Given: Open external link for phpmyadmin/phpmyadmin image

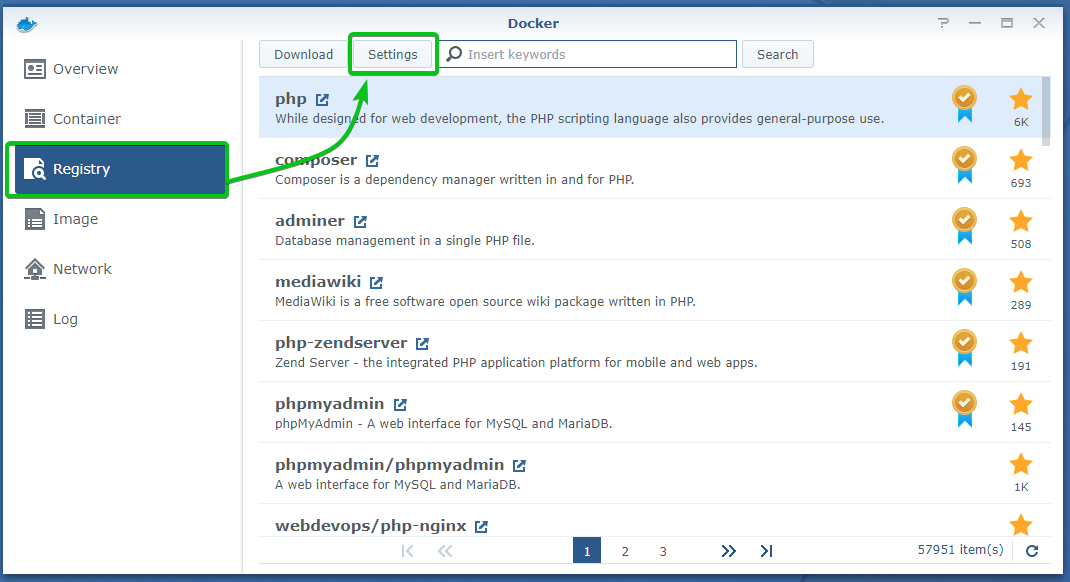Looking at the screenshot, I should 519,465.
